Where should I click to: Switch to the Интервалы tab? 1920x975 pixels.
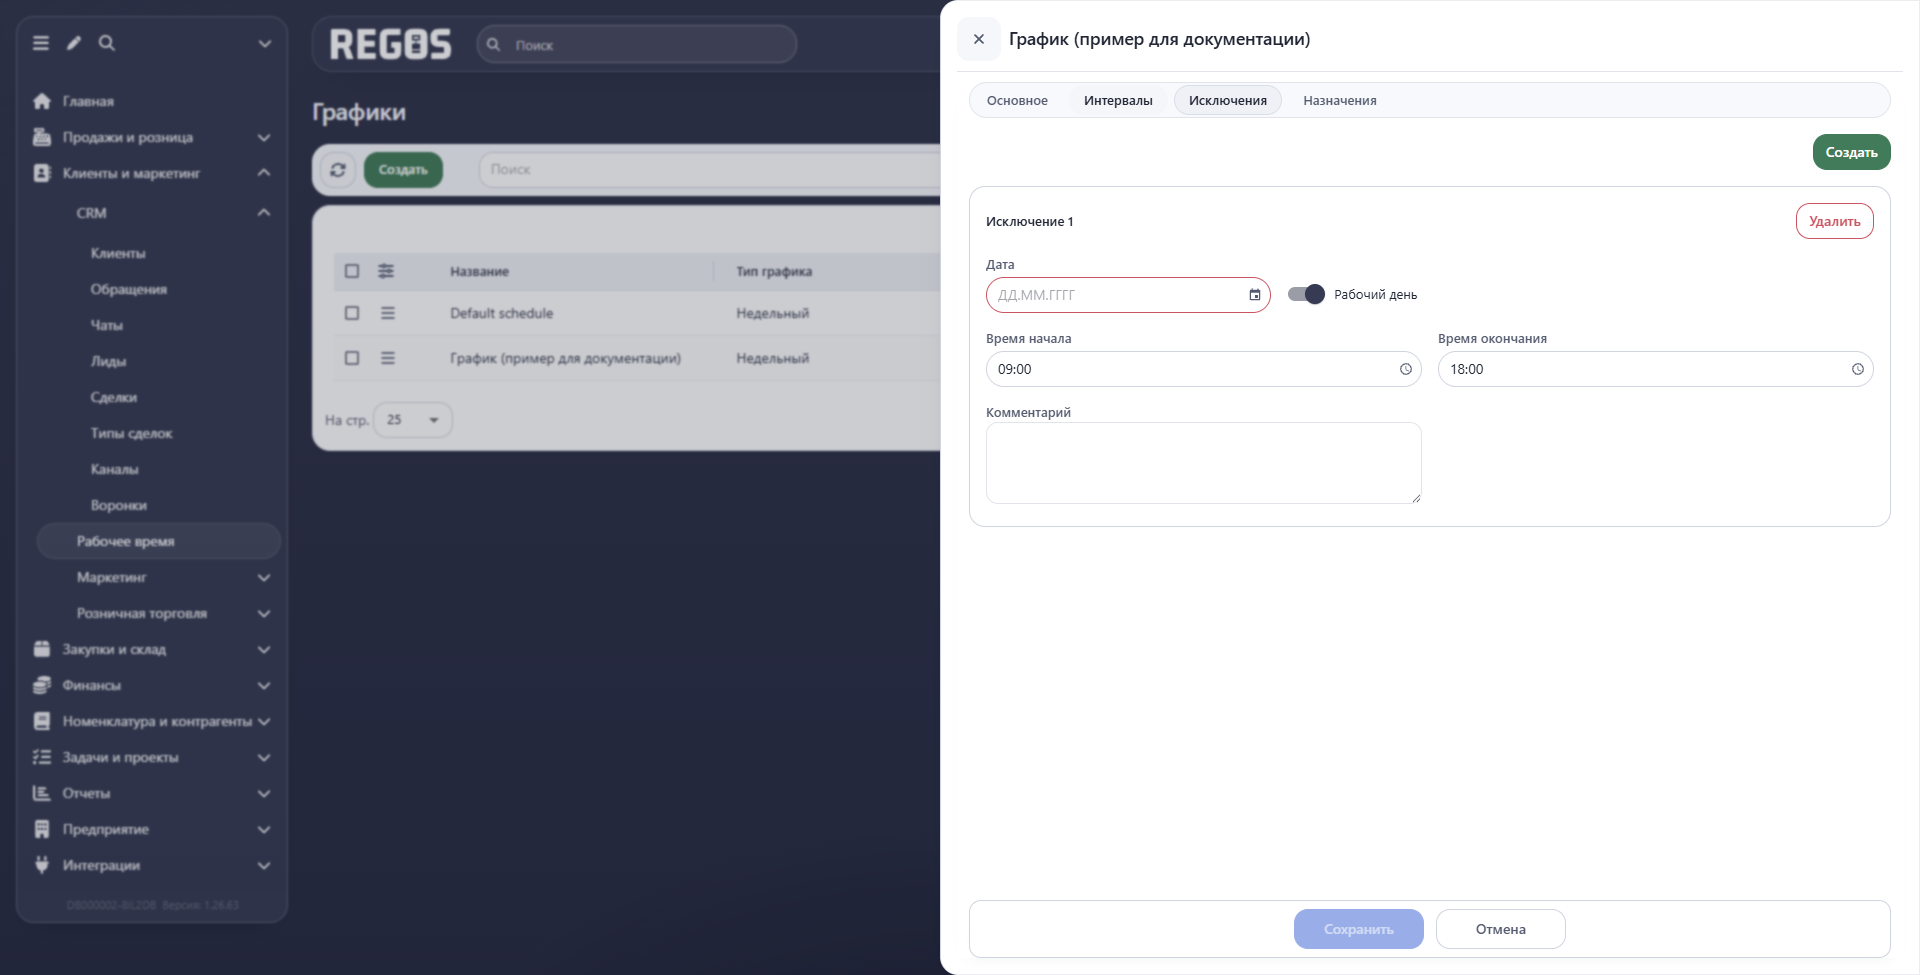(1118, 100)
